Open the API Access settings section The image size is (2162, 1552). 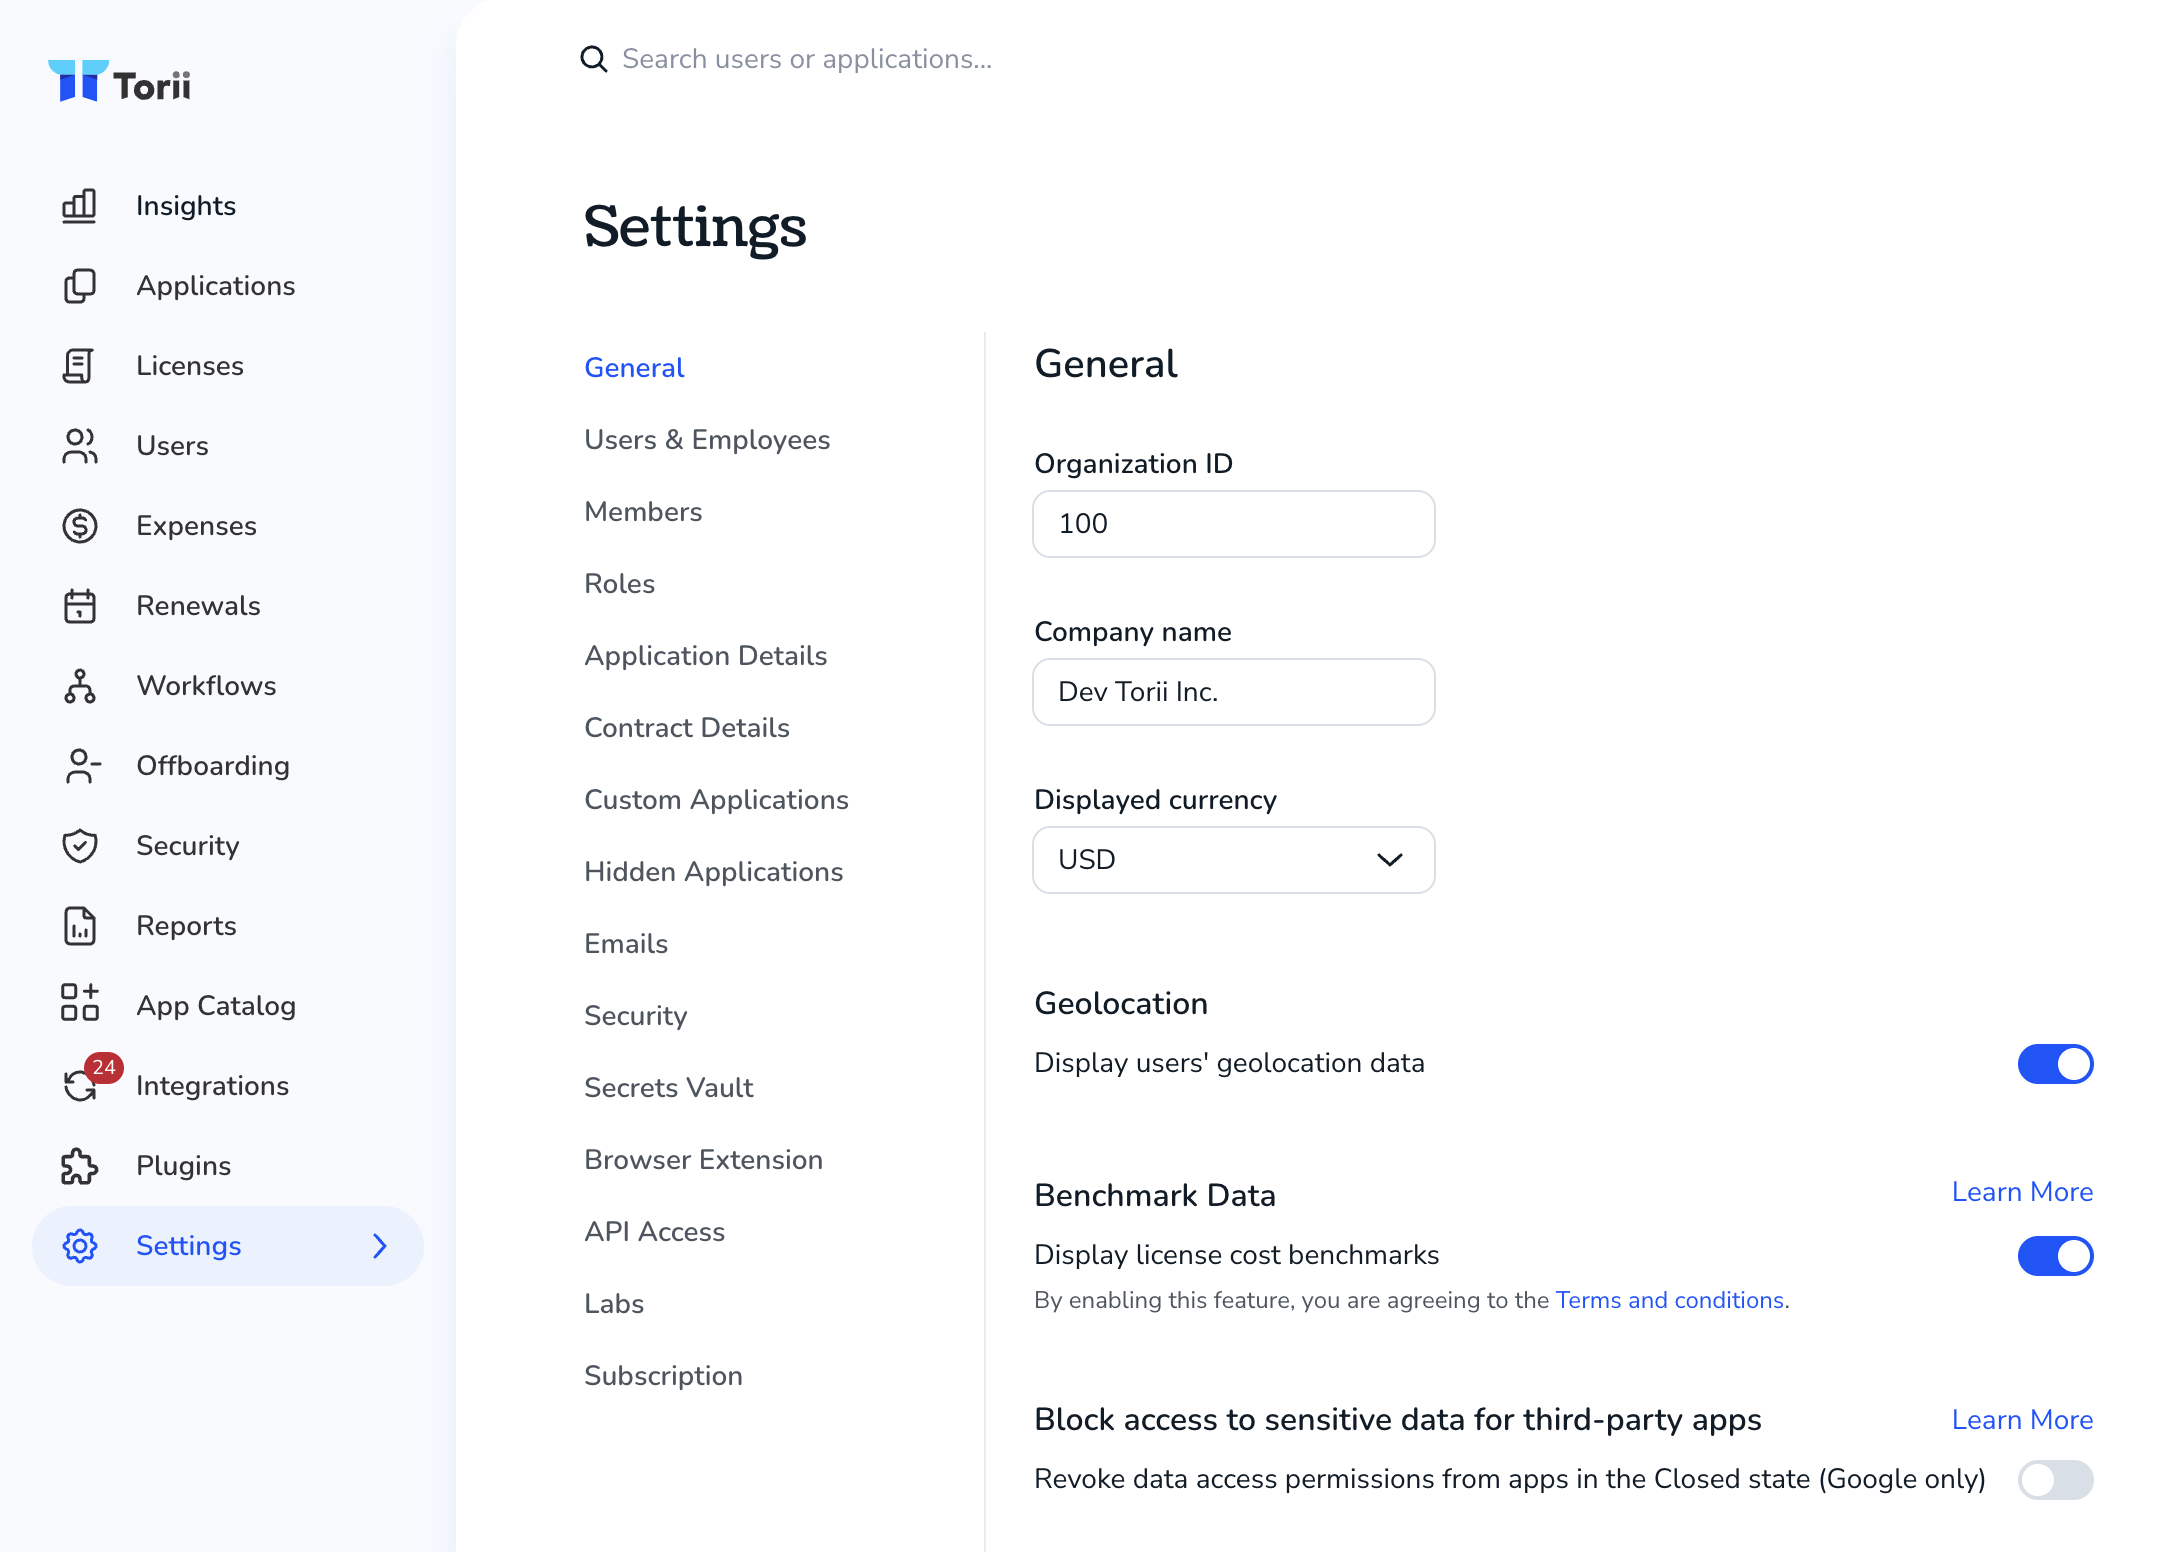pos(654,1232)
